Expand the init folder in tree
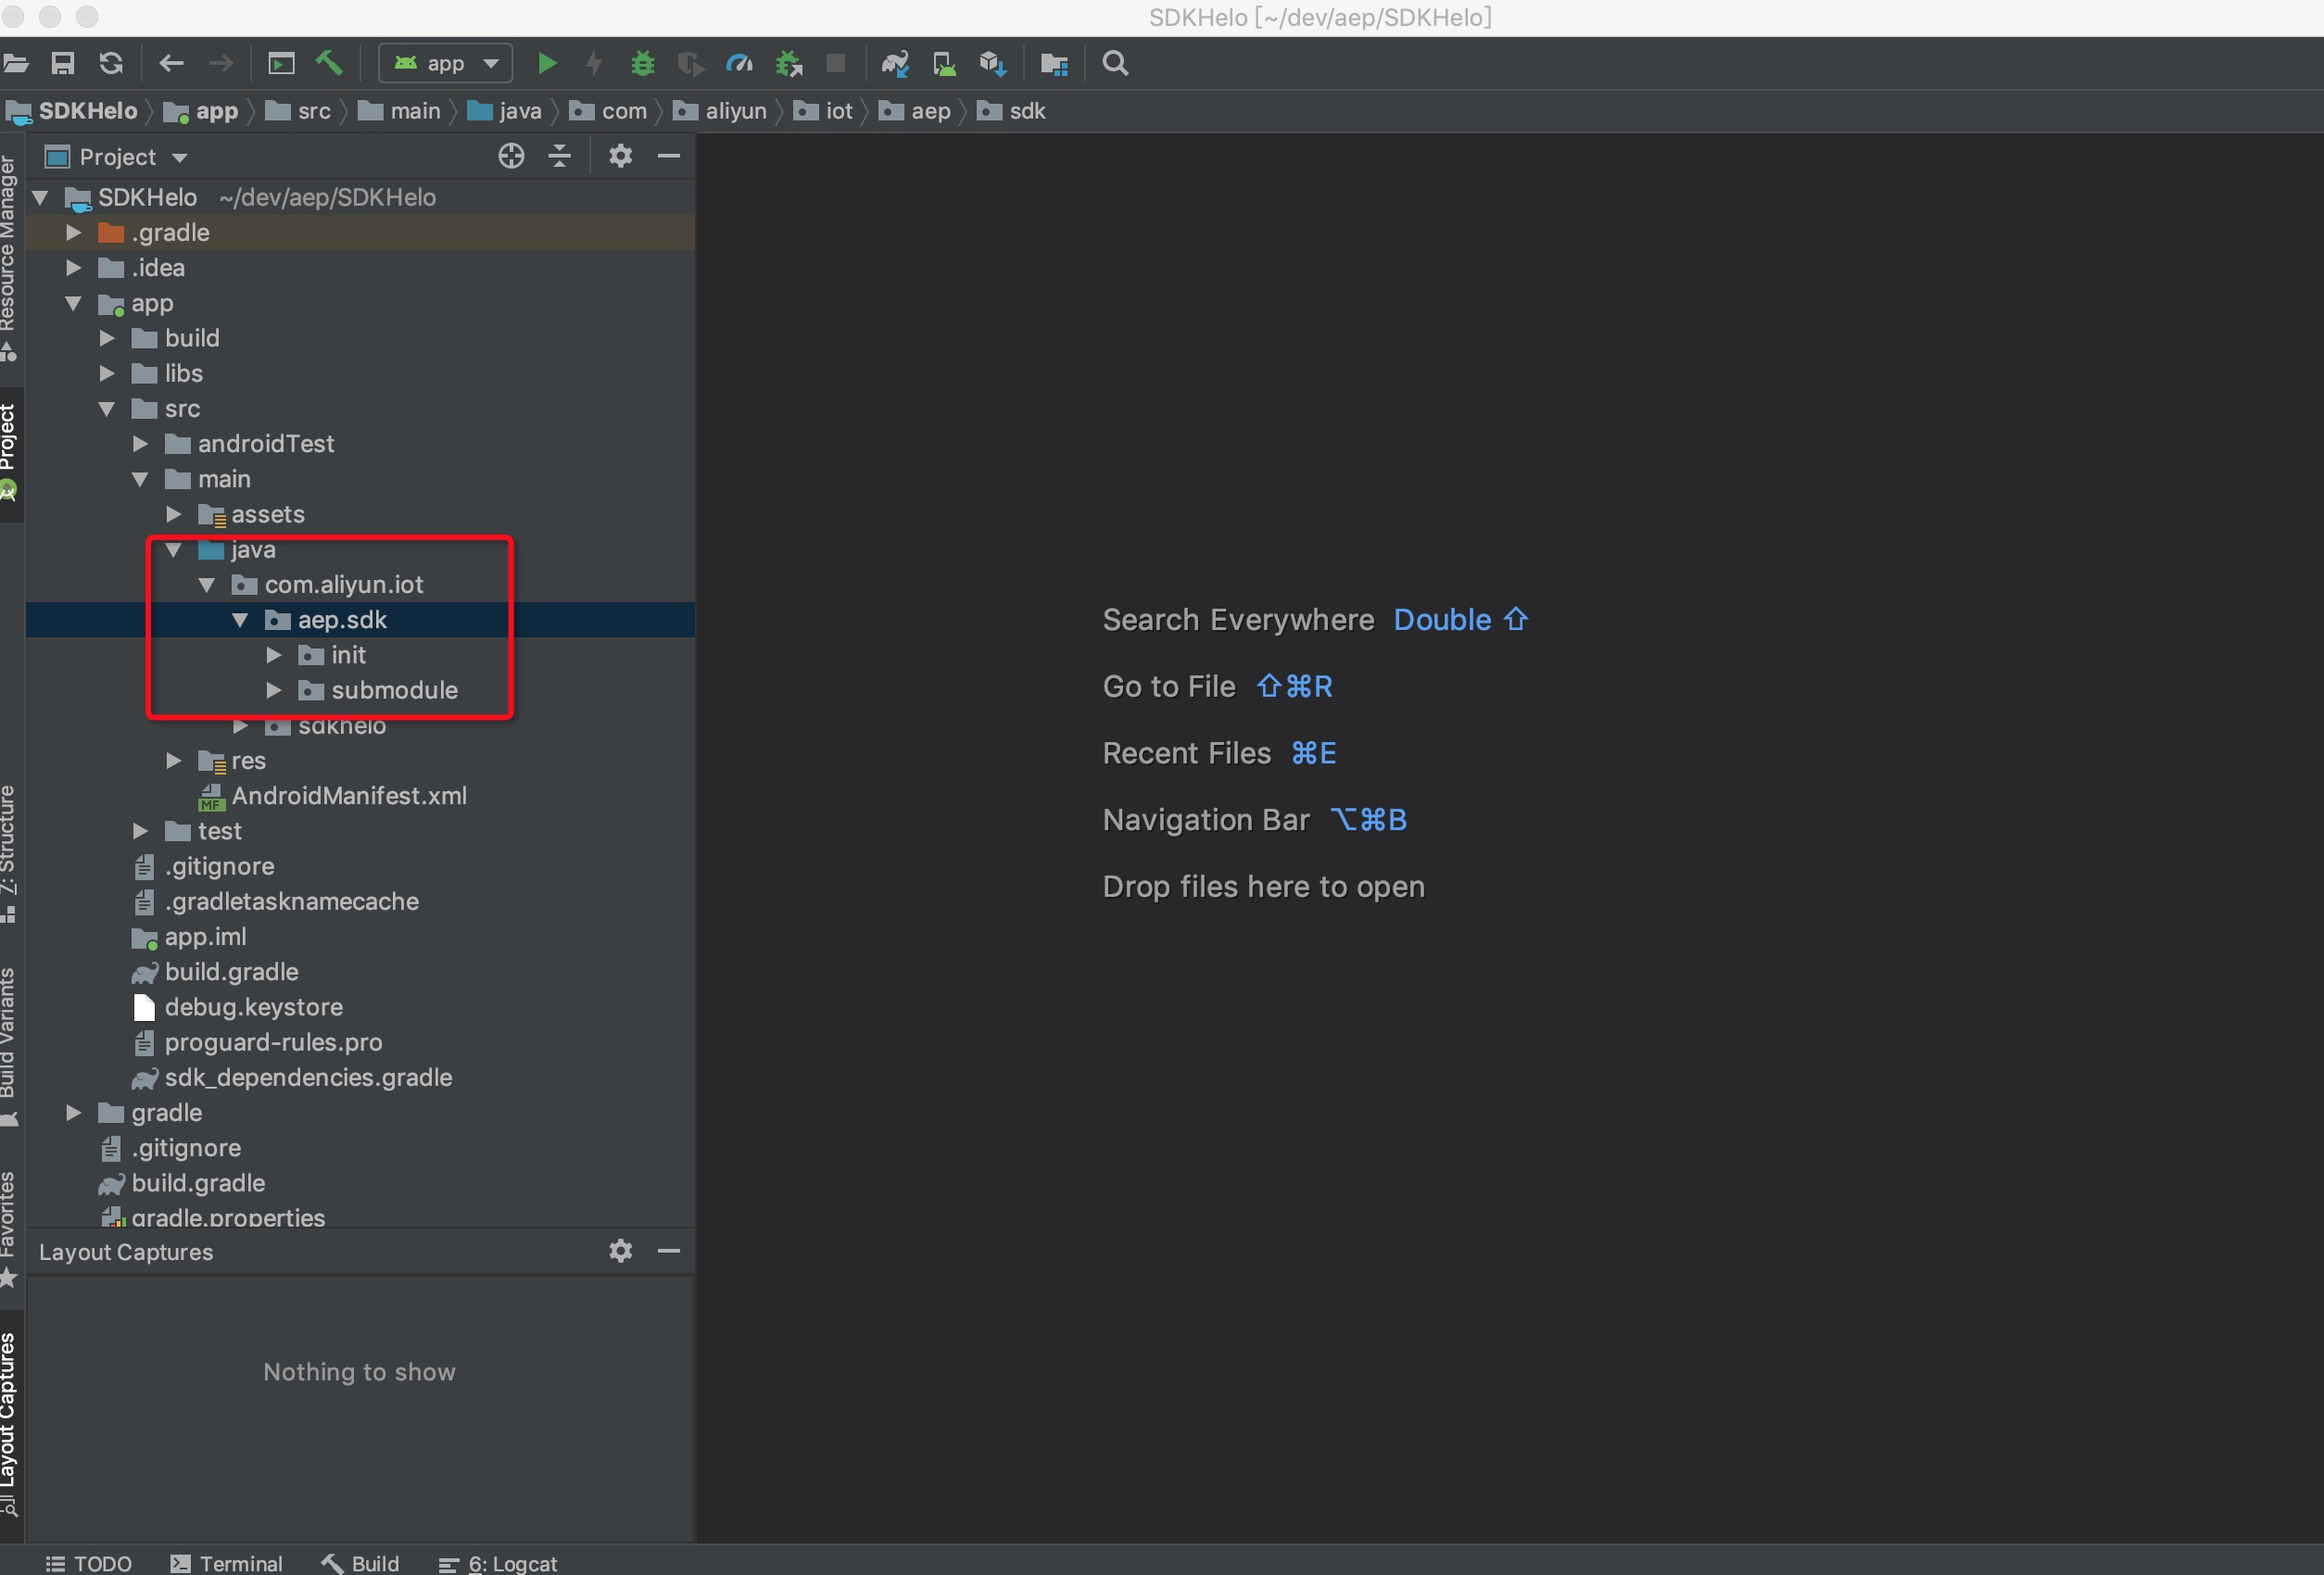The width and height of the screenshot is (2324, 1575). [271, 654]
